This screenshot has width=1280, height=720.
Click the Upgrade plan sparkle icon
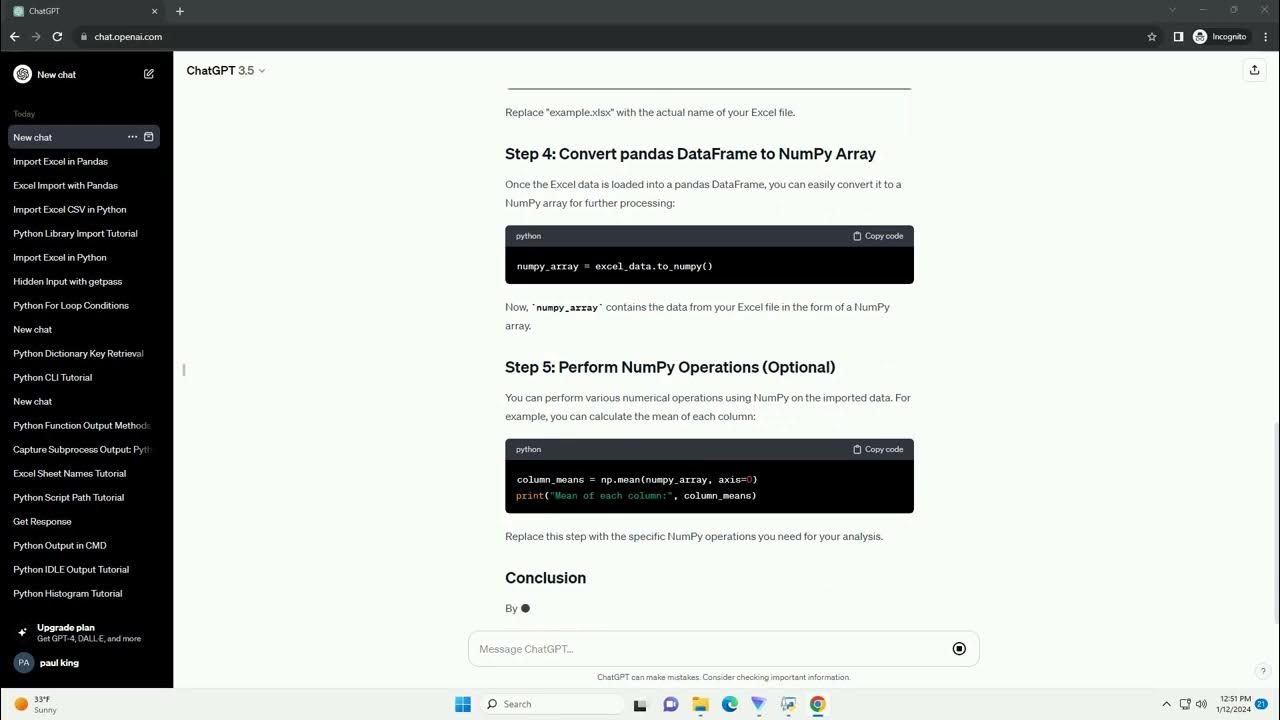click(x=22, y=632)
